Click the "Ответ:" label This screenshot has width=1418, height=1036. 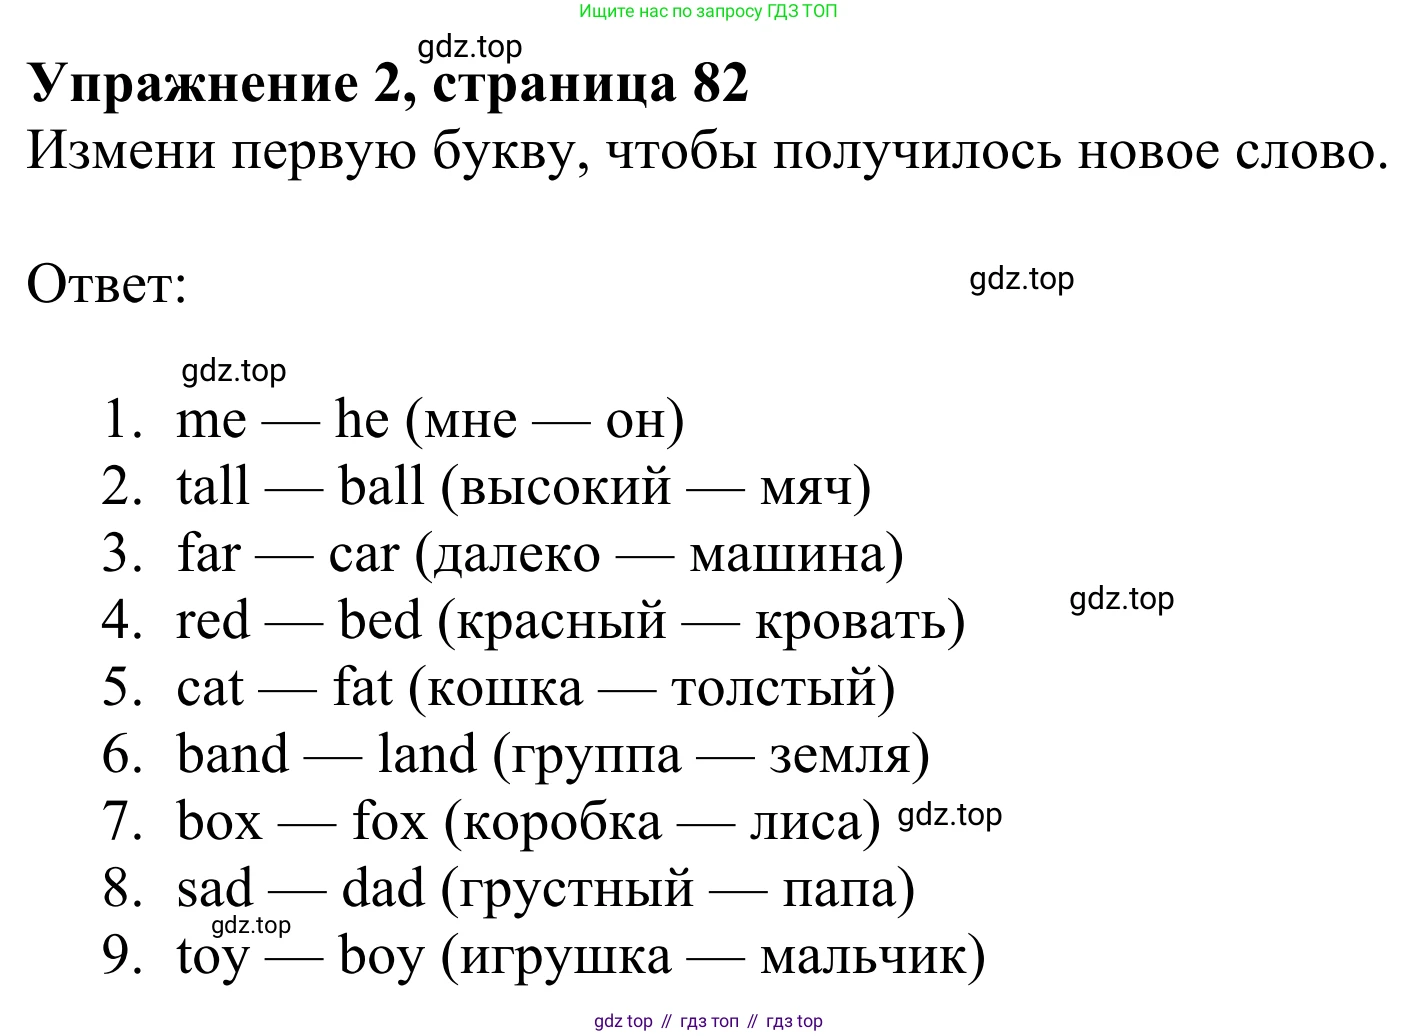(107, 284)
